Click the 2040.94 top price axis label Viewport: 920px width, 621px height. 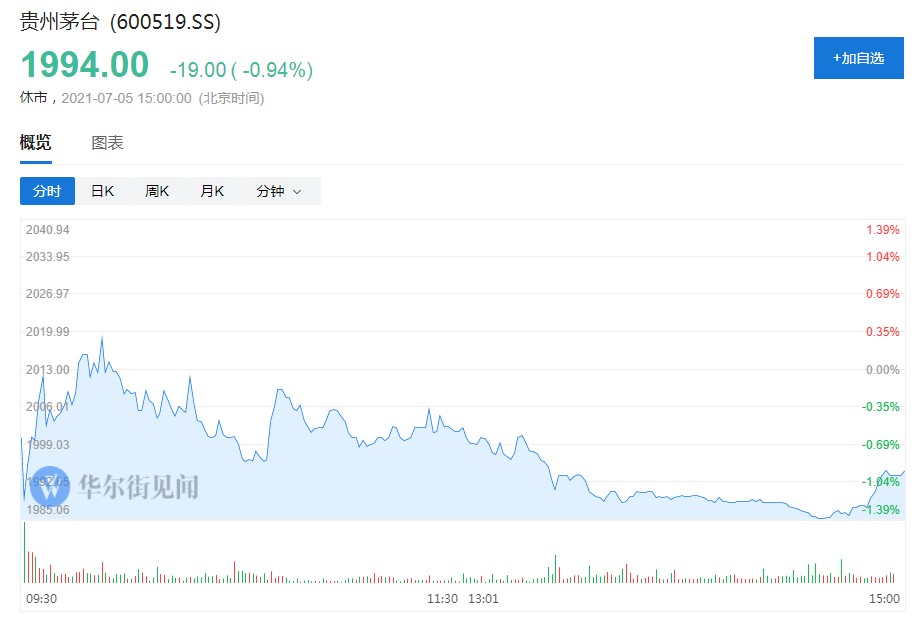pyautogui.click(x=48, y=230)
